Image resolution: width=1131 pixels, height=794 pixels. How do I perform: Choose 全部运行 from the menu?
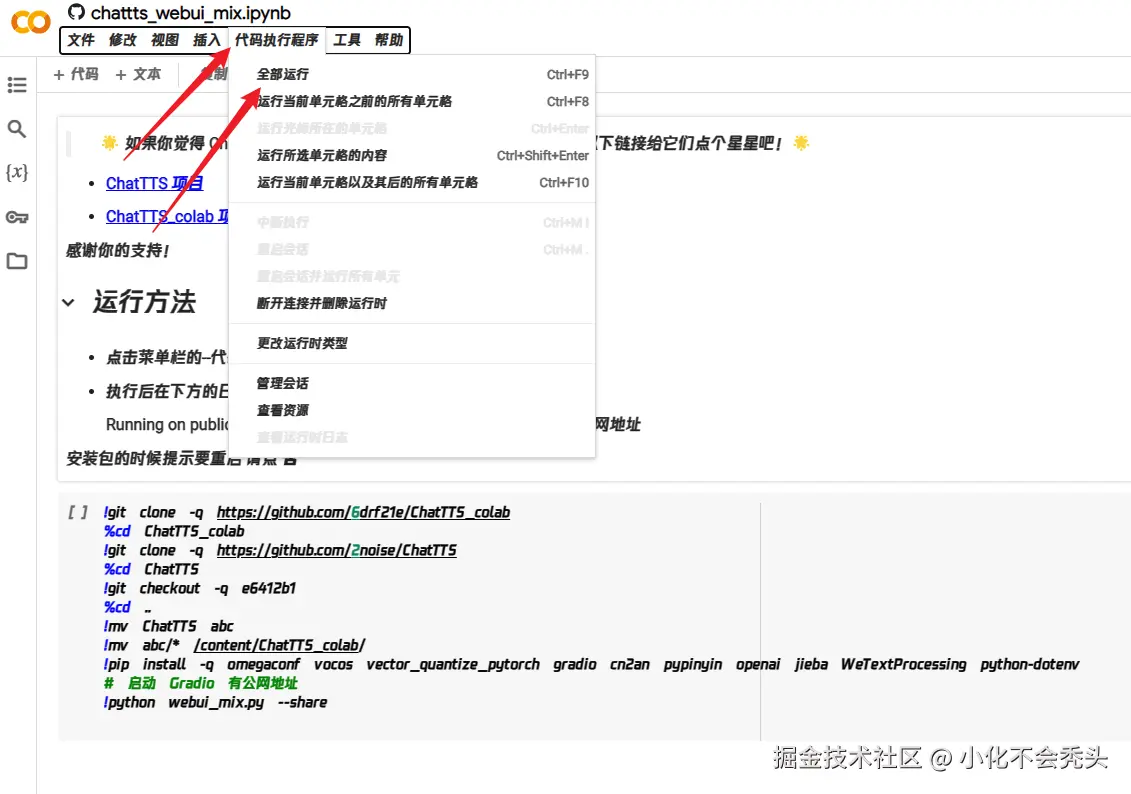click(x=412, y=74)
